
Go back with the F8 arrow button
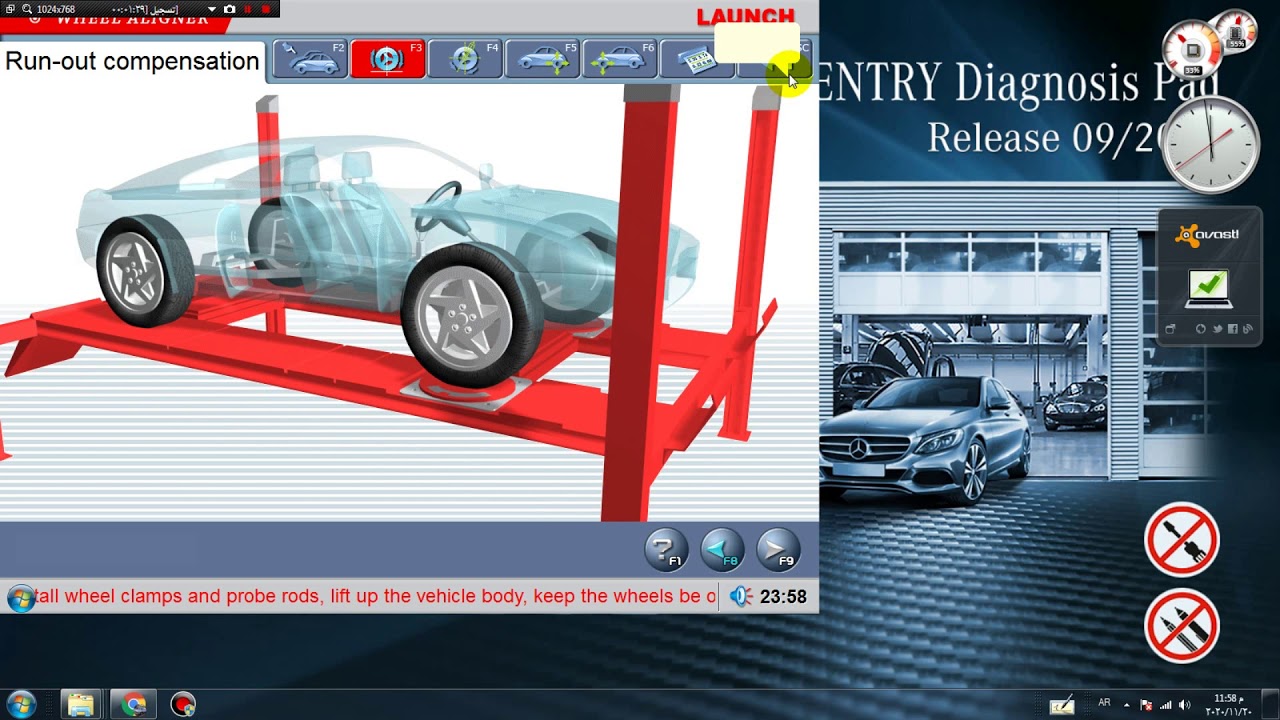tap(722, 550)
